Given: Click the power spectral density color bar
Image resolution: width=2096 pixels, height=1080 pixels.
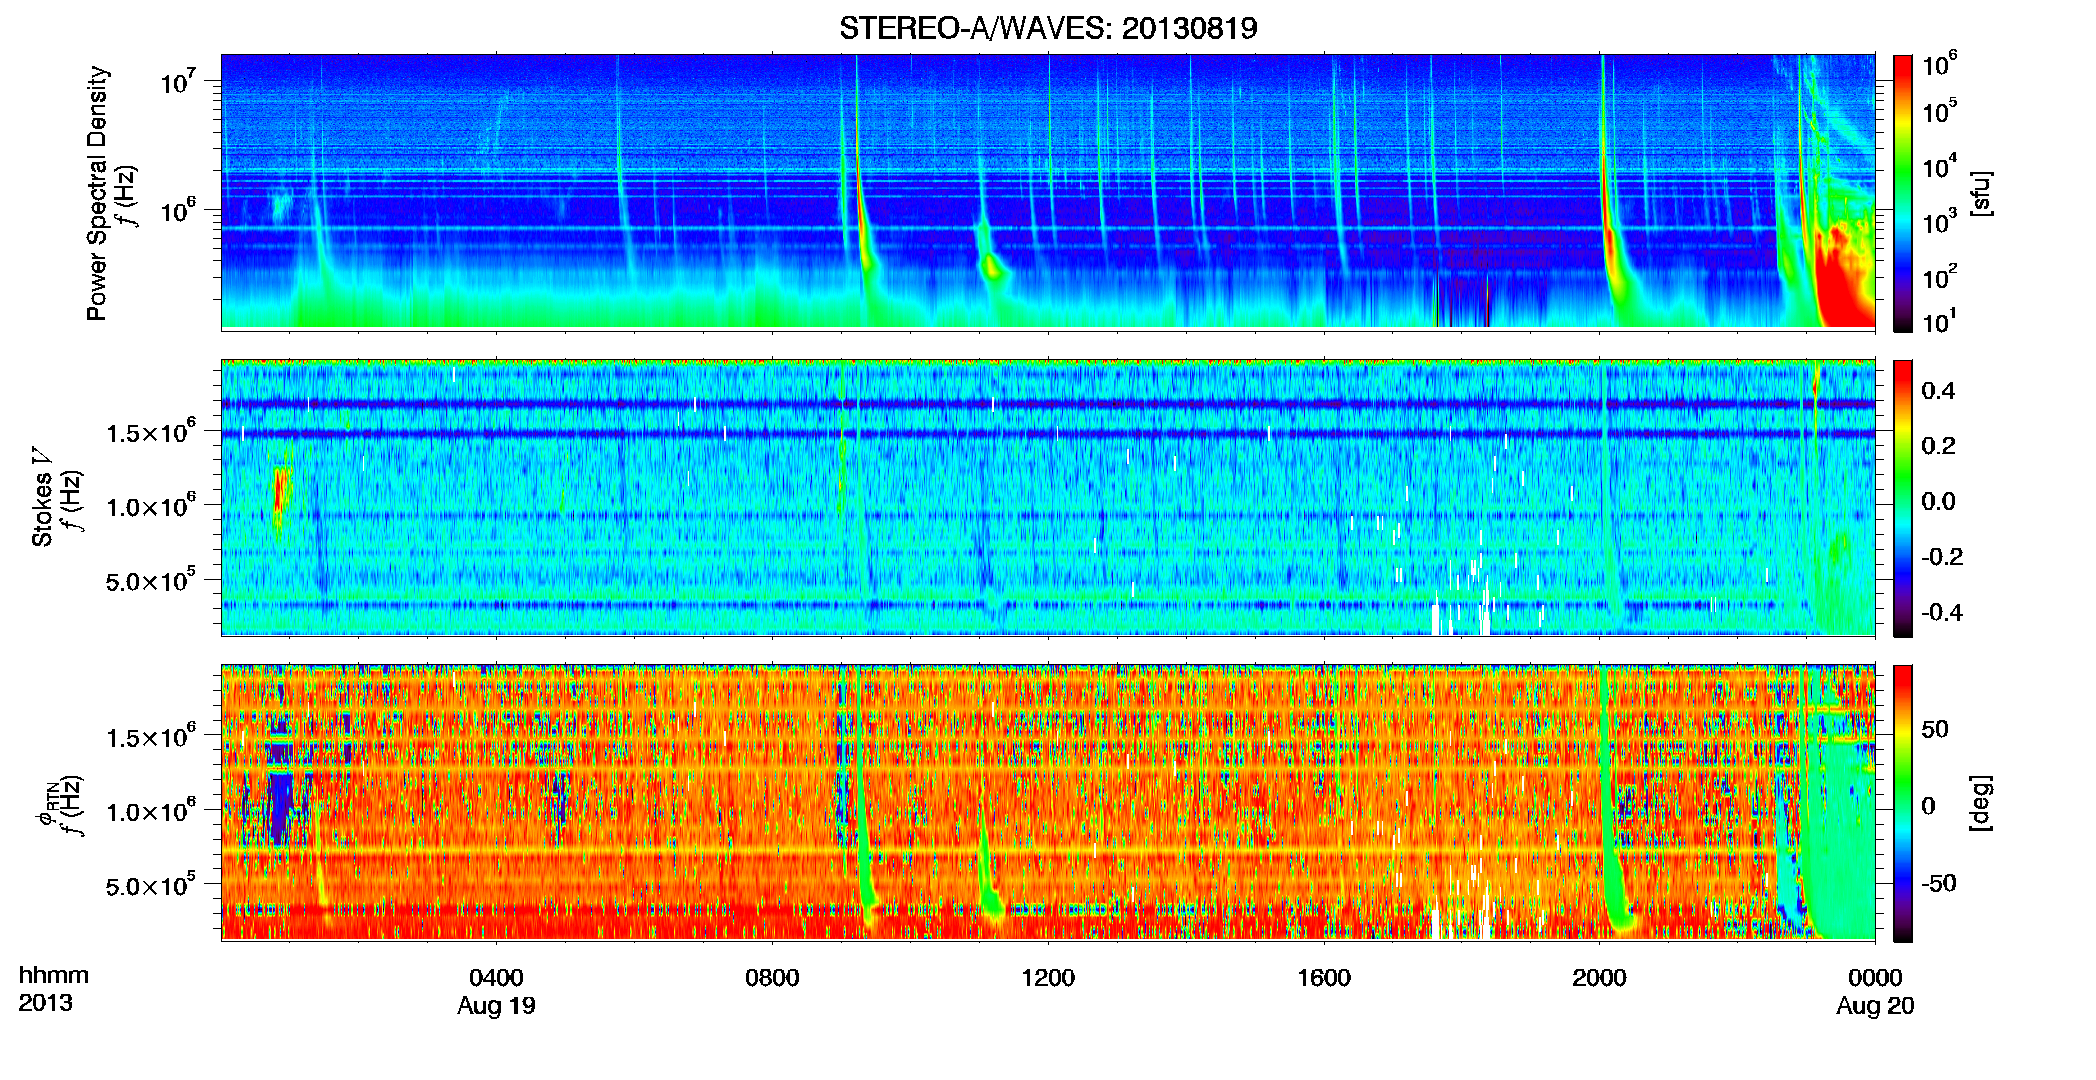Looking at the screenshot, I should (1903, 193).
